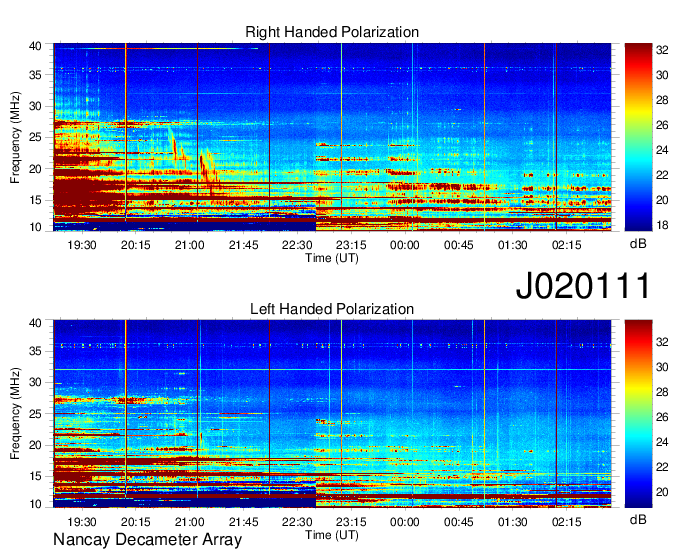The image size is (680, 552).
Task: Click the 21:45 time tick on Right Handed plot
Action: [x=243, y=245]
